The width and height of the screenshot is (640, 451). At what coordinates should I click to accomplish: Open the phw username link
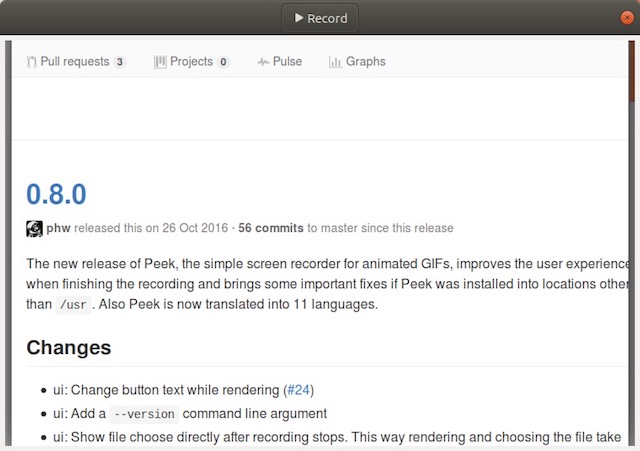(58, 228)
